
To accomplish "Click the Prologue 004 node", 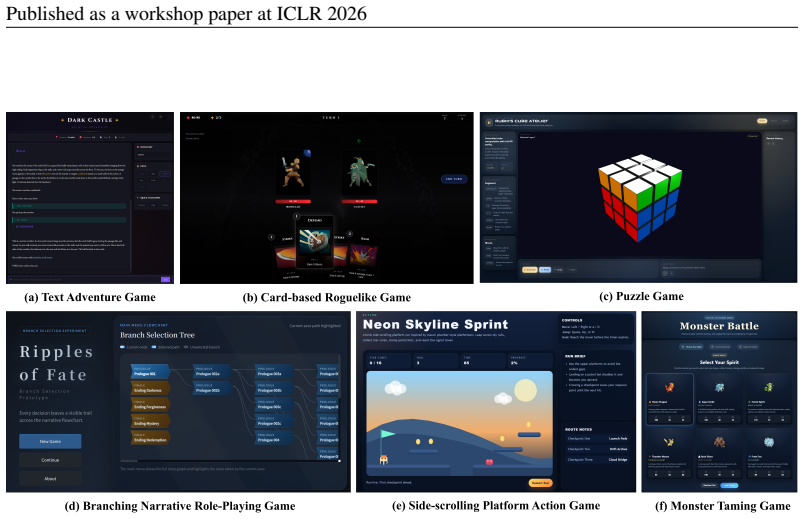I will (274, 438).
